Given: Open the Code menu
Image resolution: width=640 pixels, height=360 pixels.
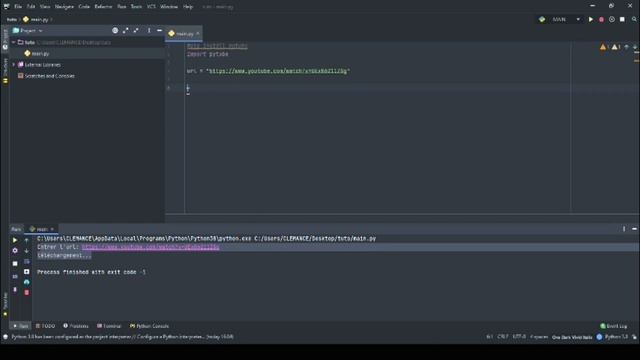Looking at the screenshot, I should tap(84, 7).
